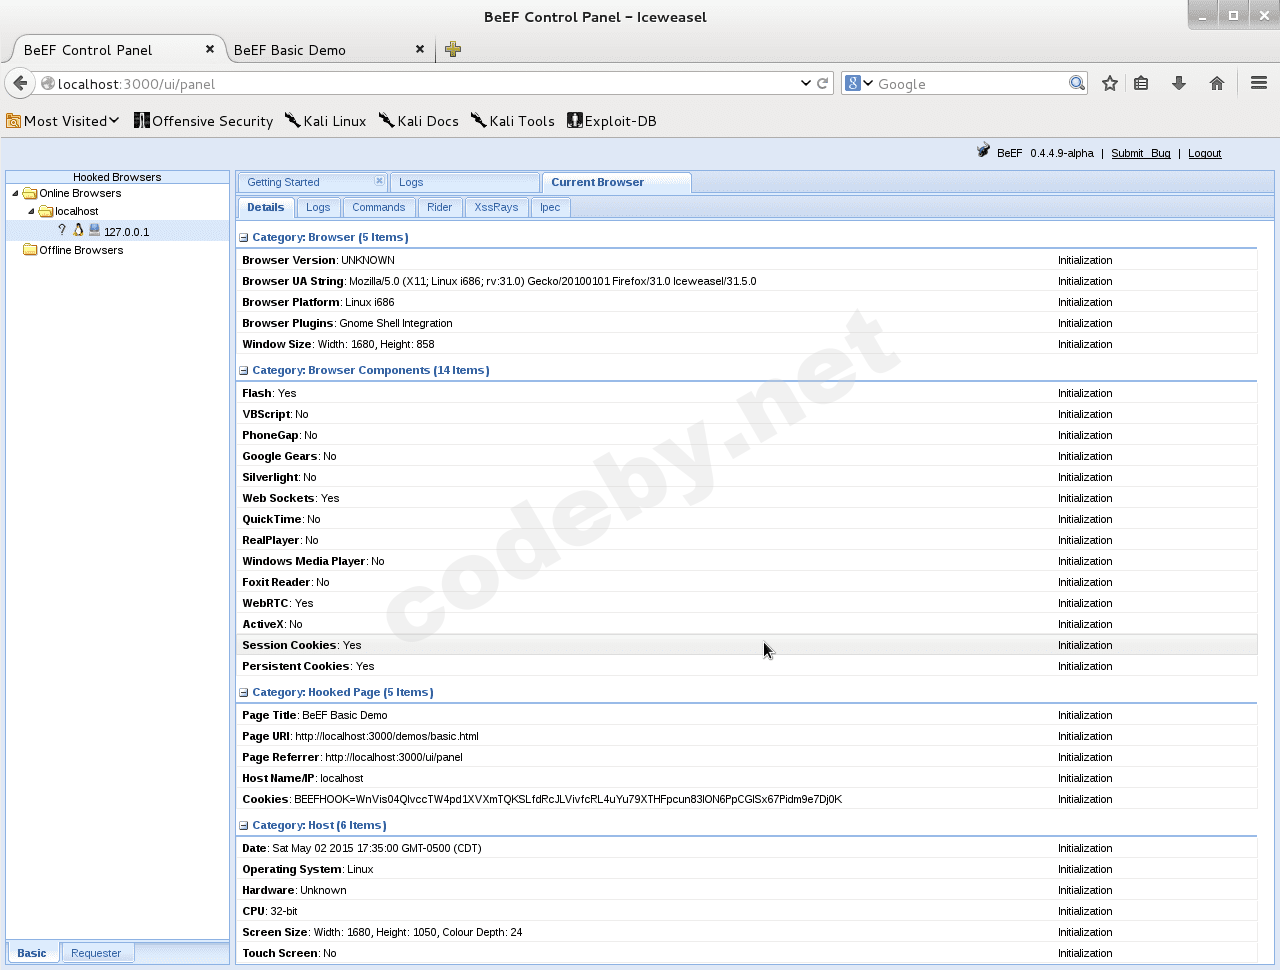Click the Submit Bug link
1280x970 pixels.
tap(1141, 153)
